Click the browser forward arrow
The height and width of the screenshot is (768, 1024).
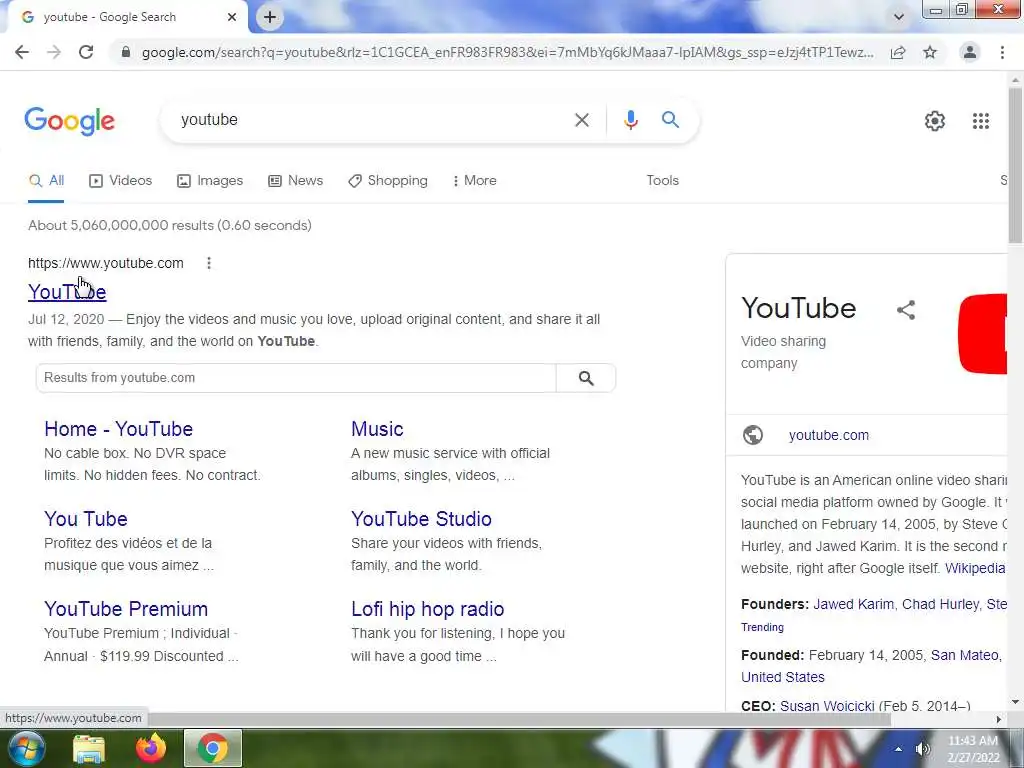pyautogui.click(x=54, y=52)
